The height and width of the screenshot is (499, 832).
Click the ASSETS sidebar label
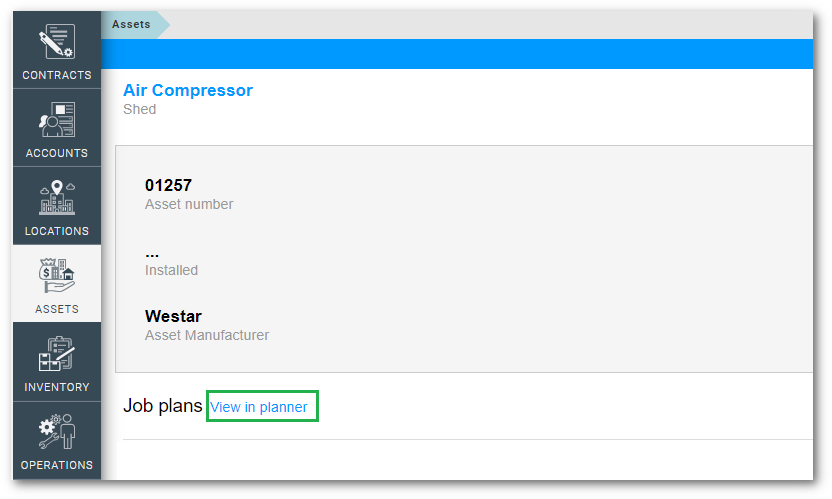57,309
